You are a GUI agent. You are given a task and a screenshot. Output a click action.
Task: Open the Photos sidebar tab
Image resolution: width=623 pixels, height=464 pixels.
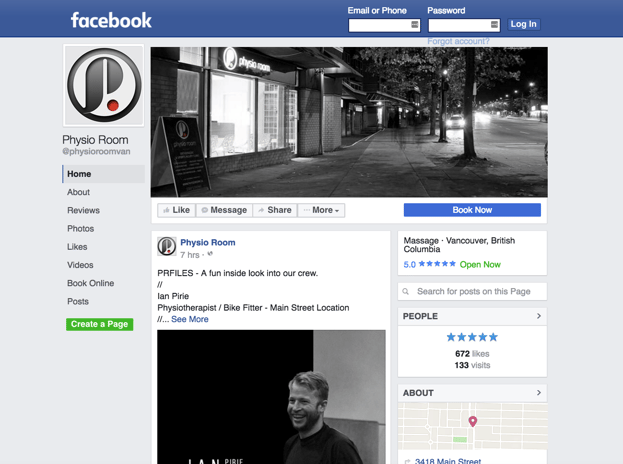tap(81, 229)
